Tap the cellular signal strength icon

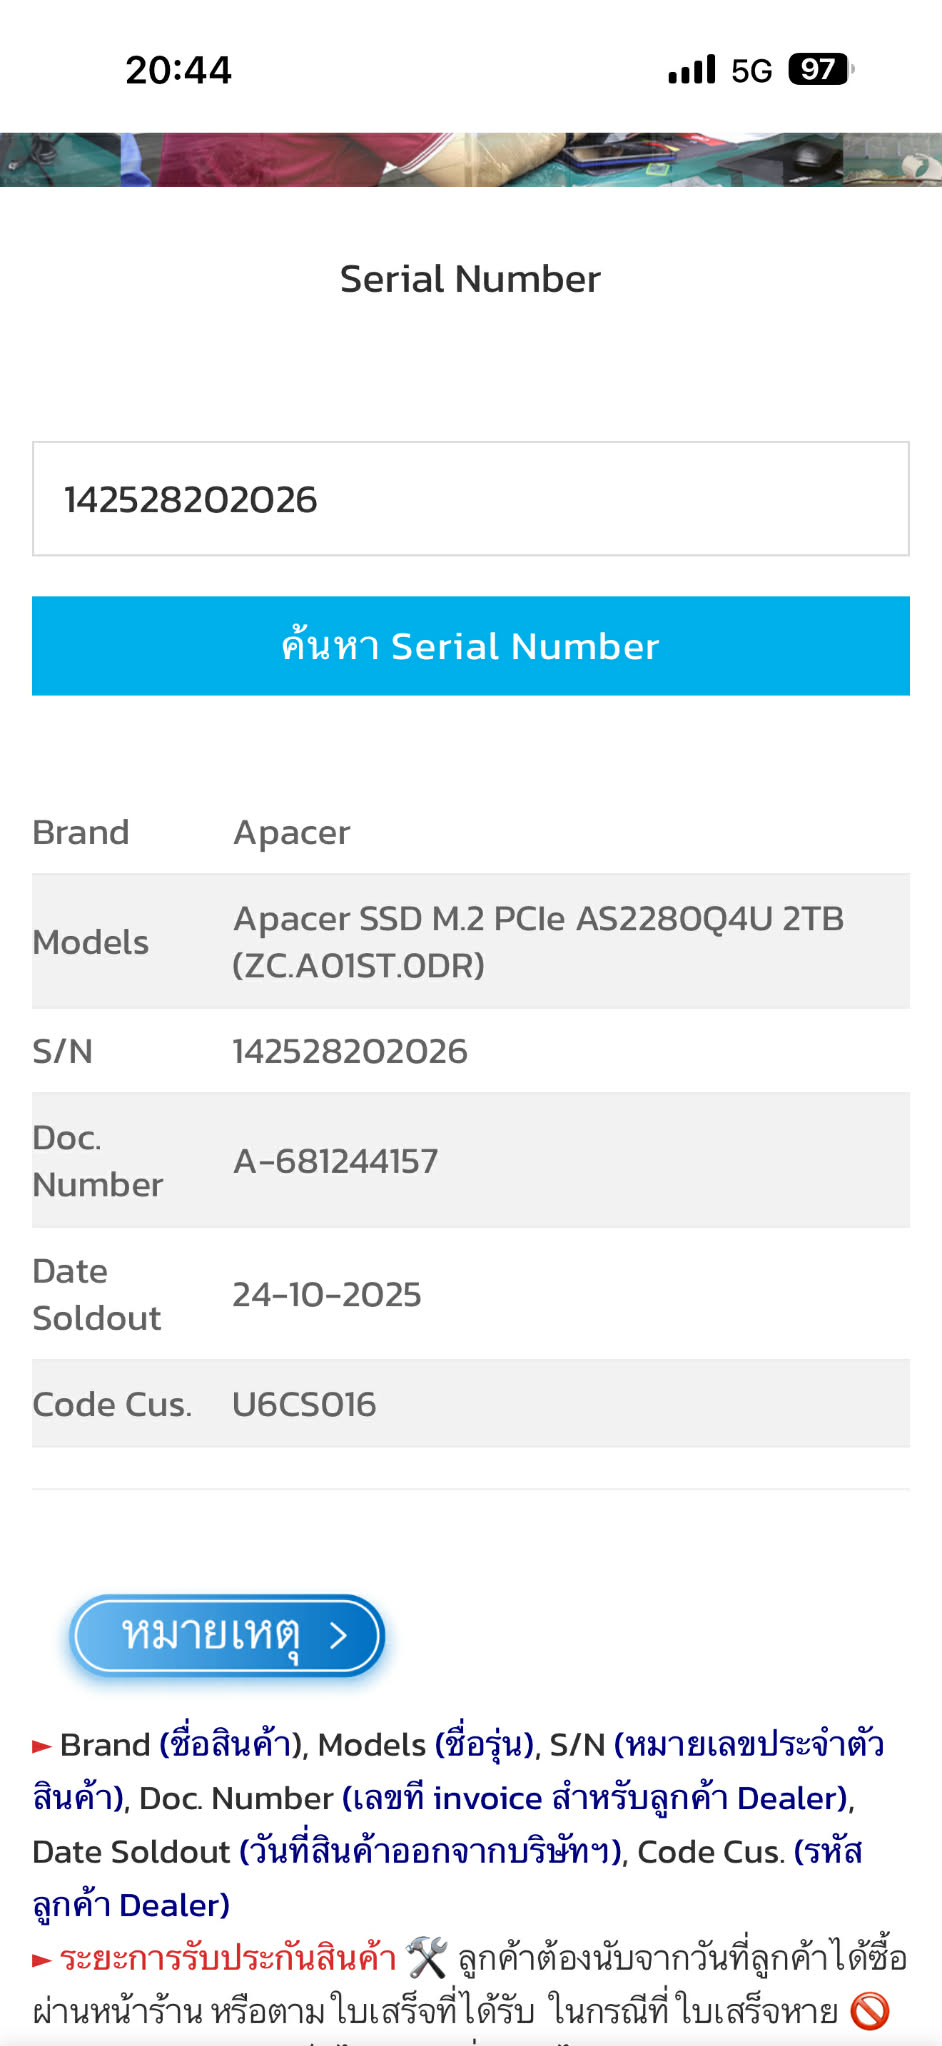click(692, 70)
